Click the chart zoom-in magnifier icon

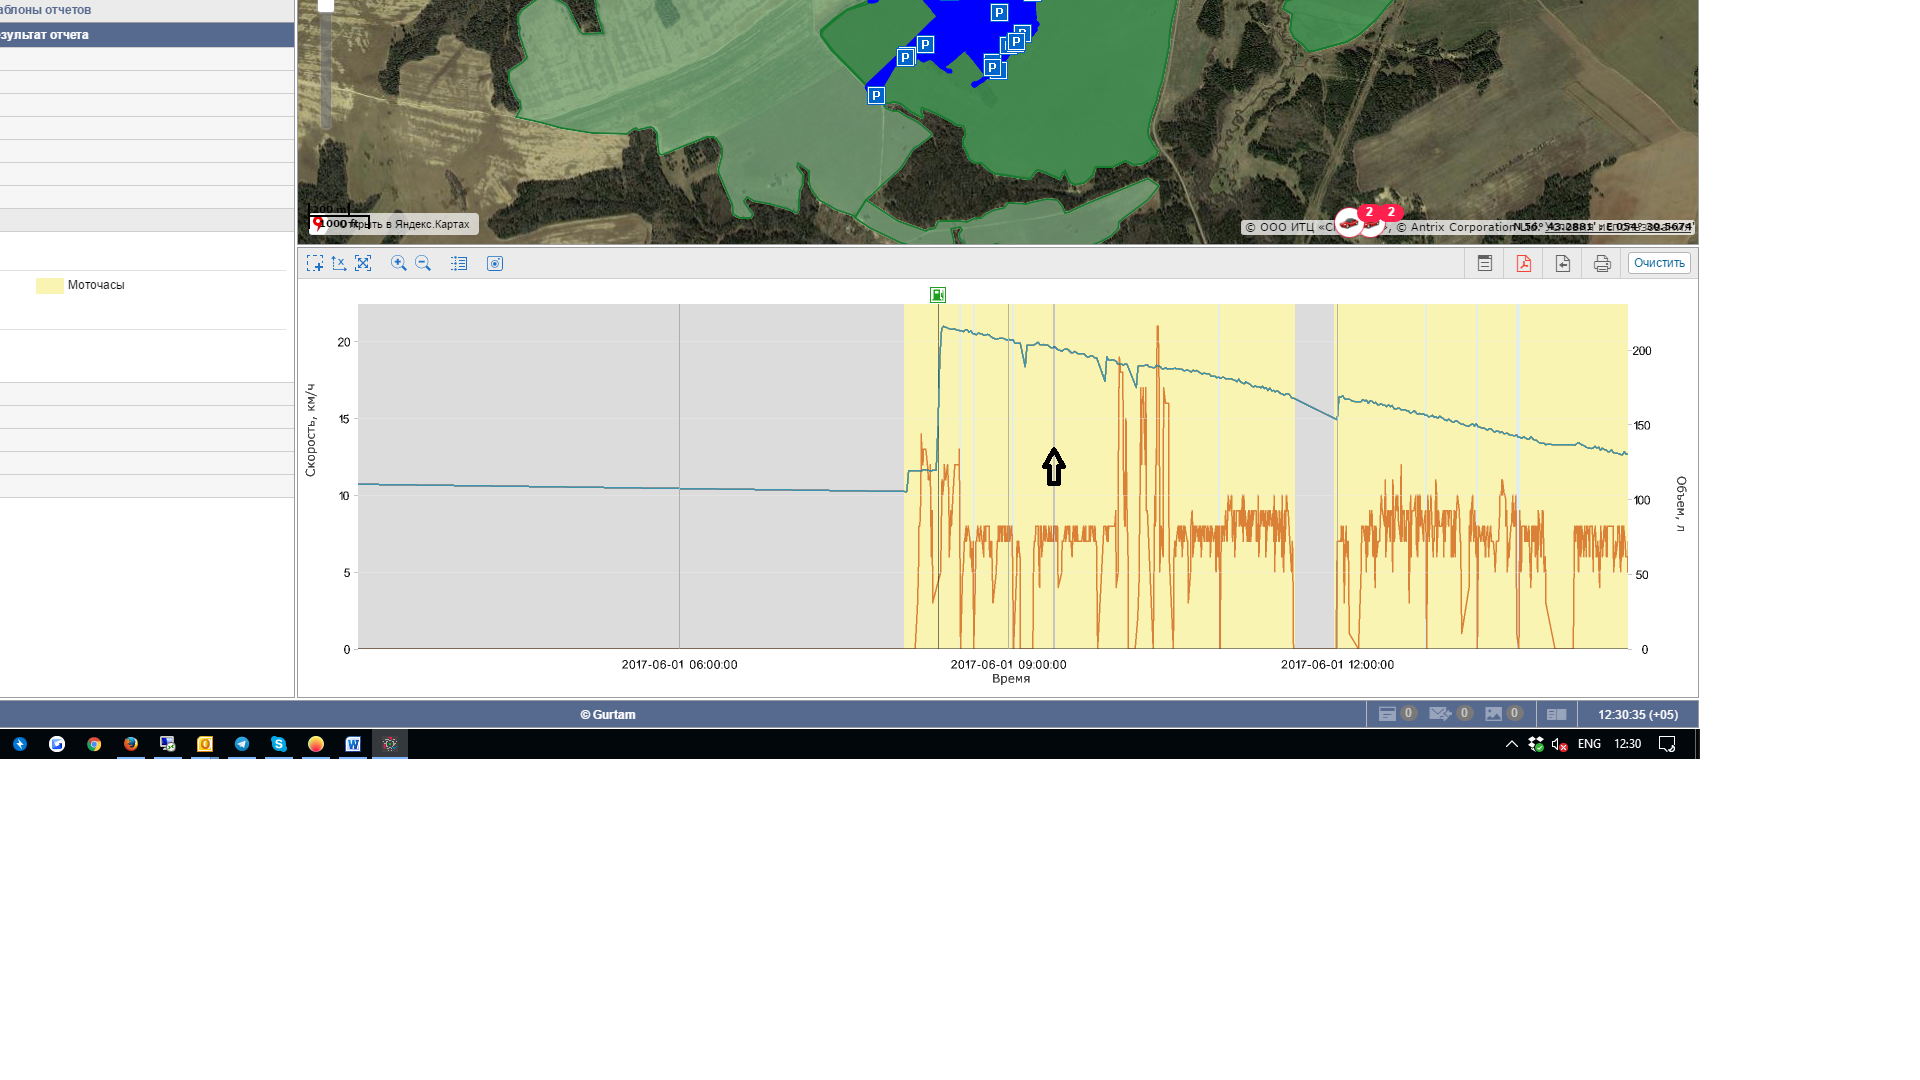pos(398,263)
